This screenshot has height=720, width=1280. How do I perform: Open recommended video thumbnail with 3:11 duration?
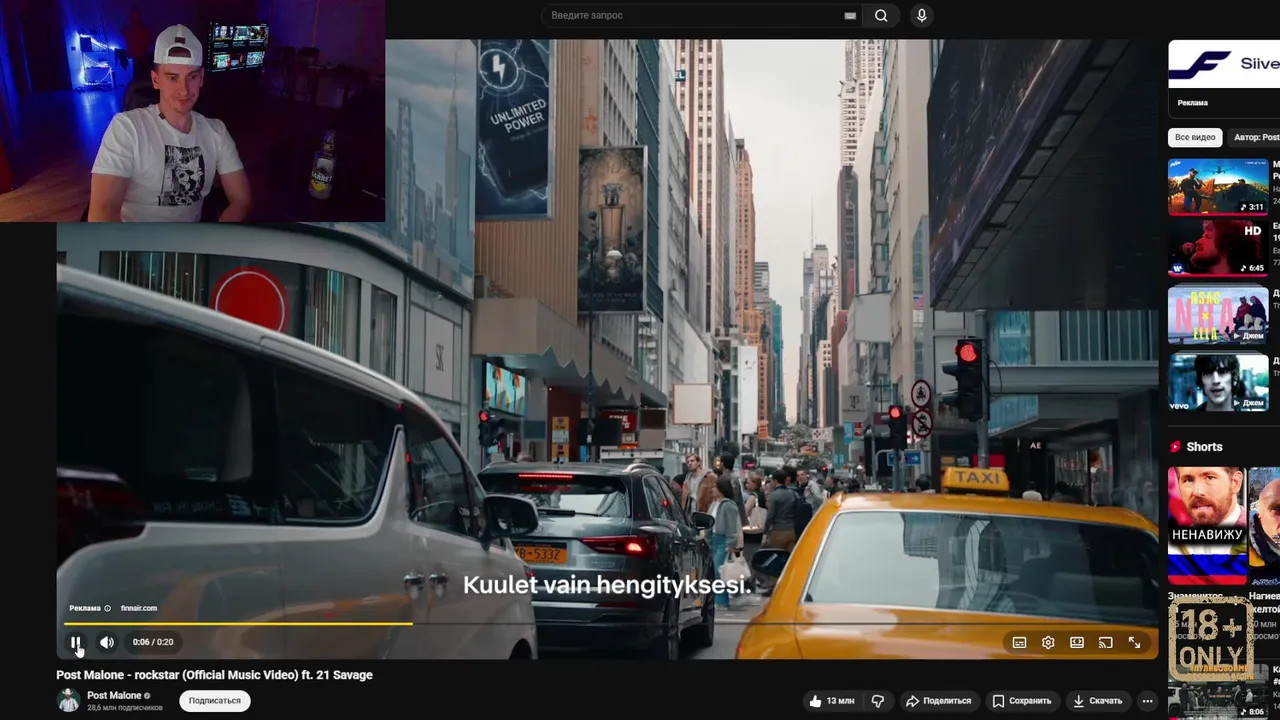[1218, 186]
